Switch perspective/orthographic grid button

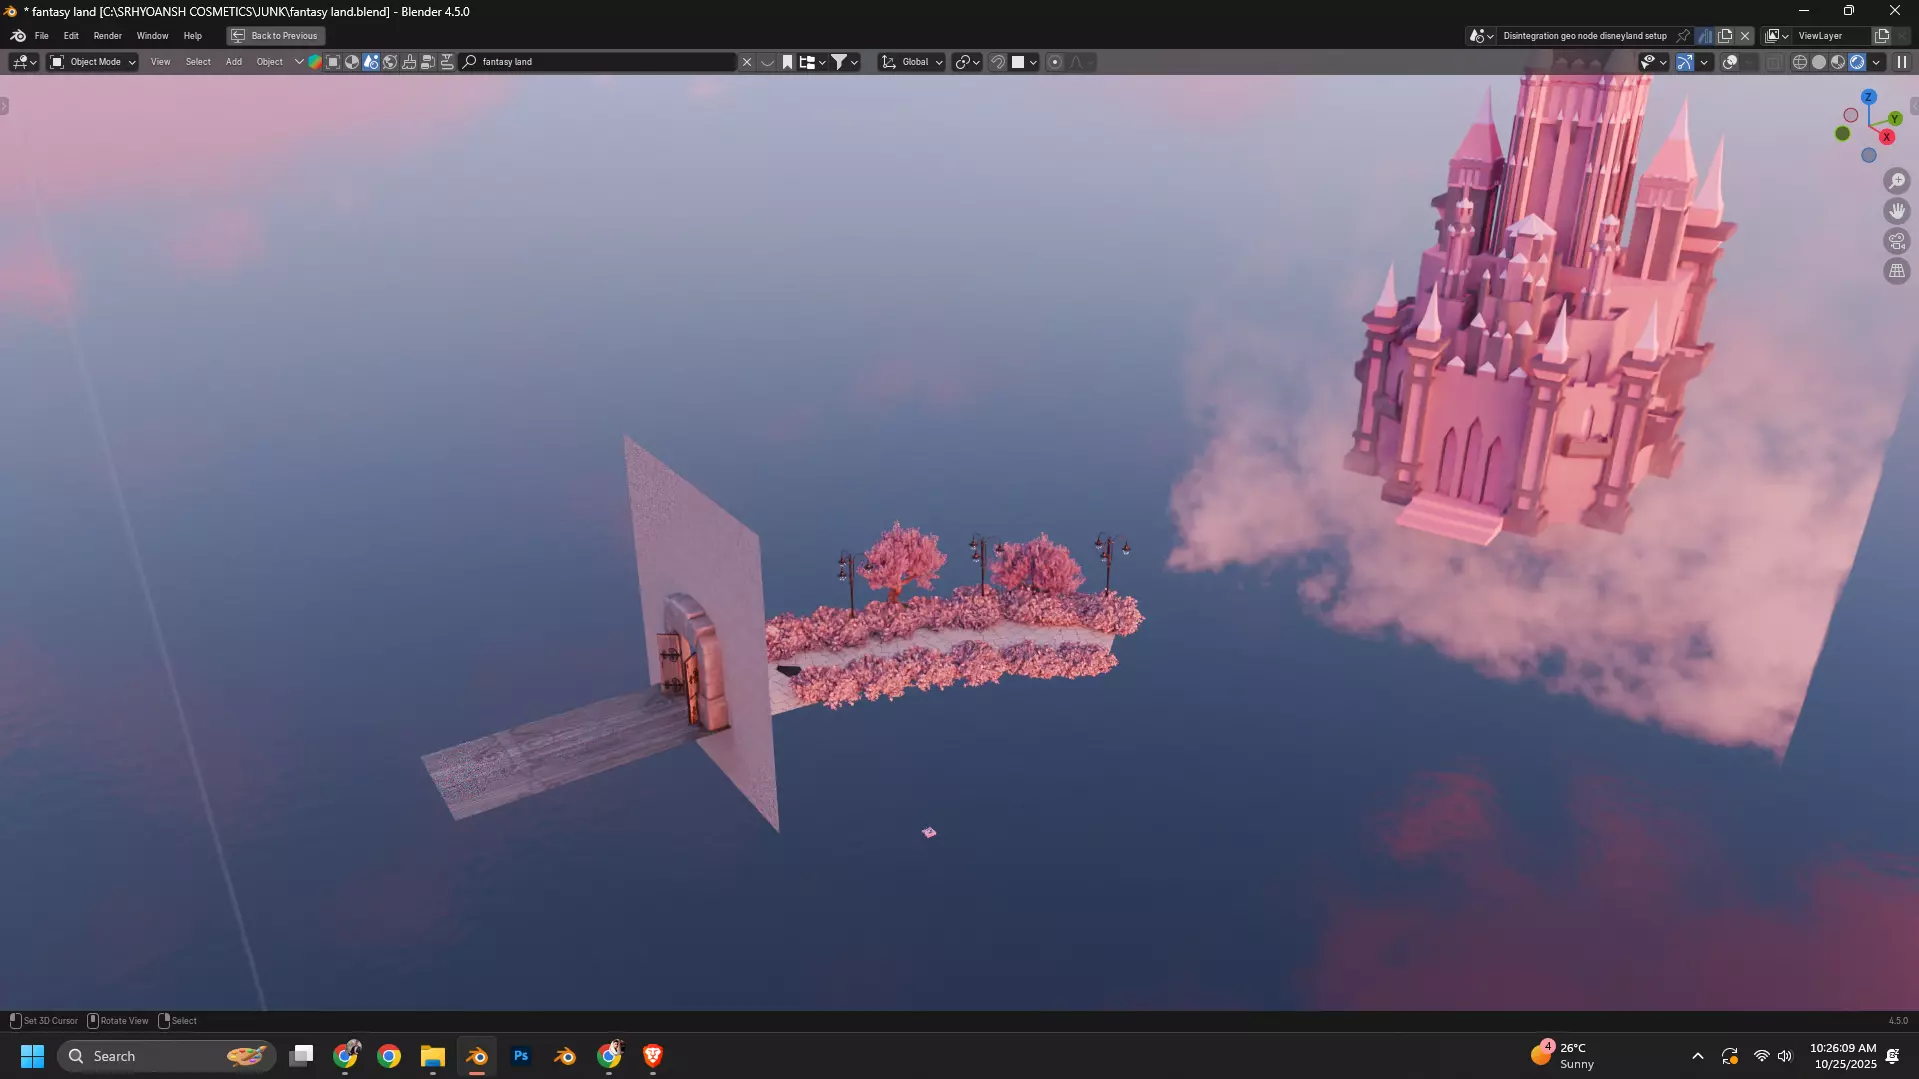coord(1896,271)
